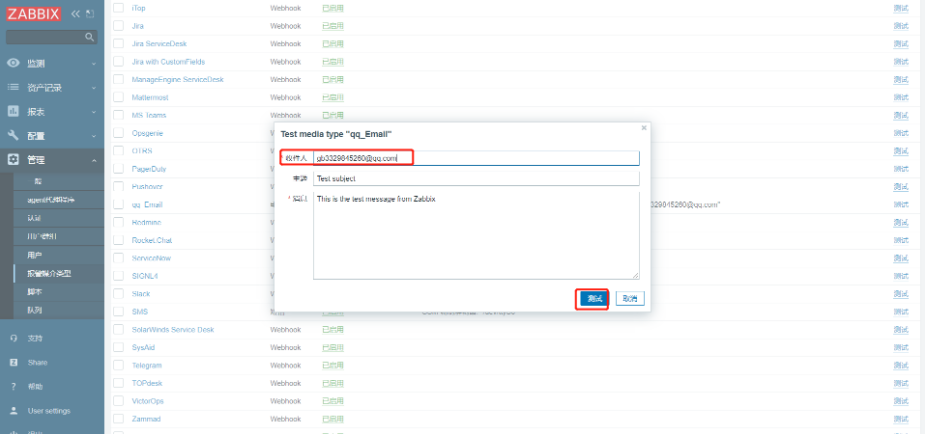Click the 已启用 status for Jira row

tap(333, 26)
